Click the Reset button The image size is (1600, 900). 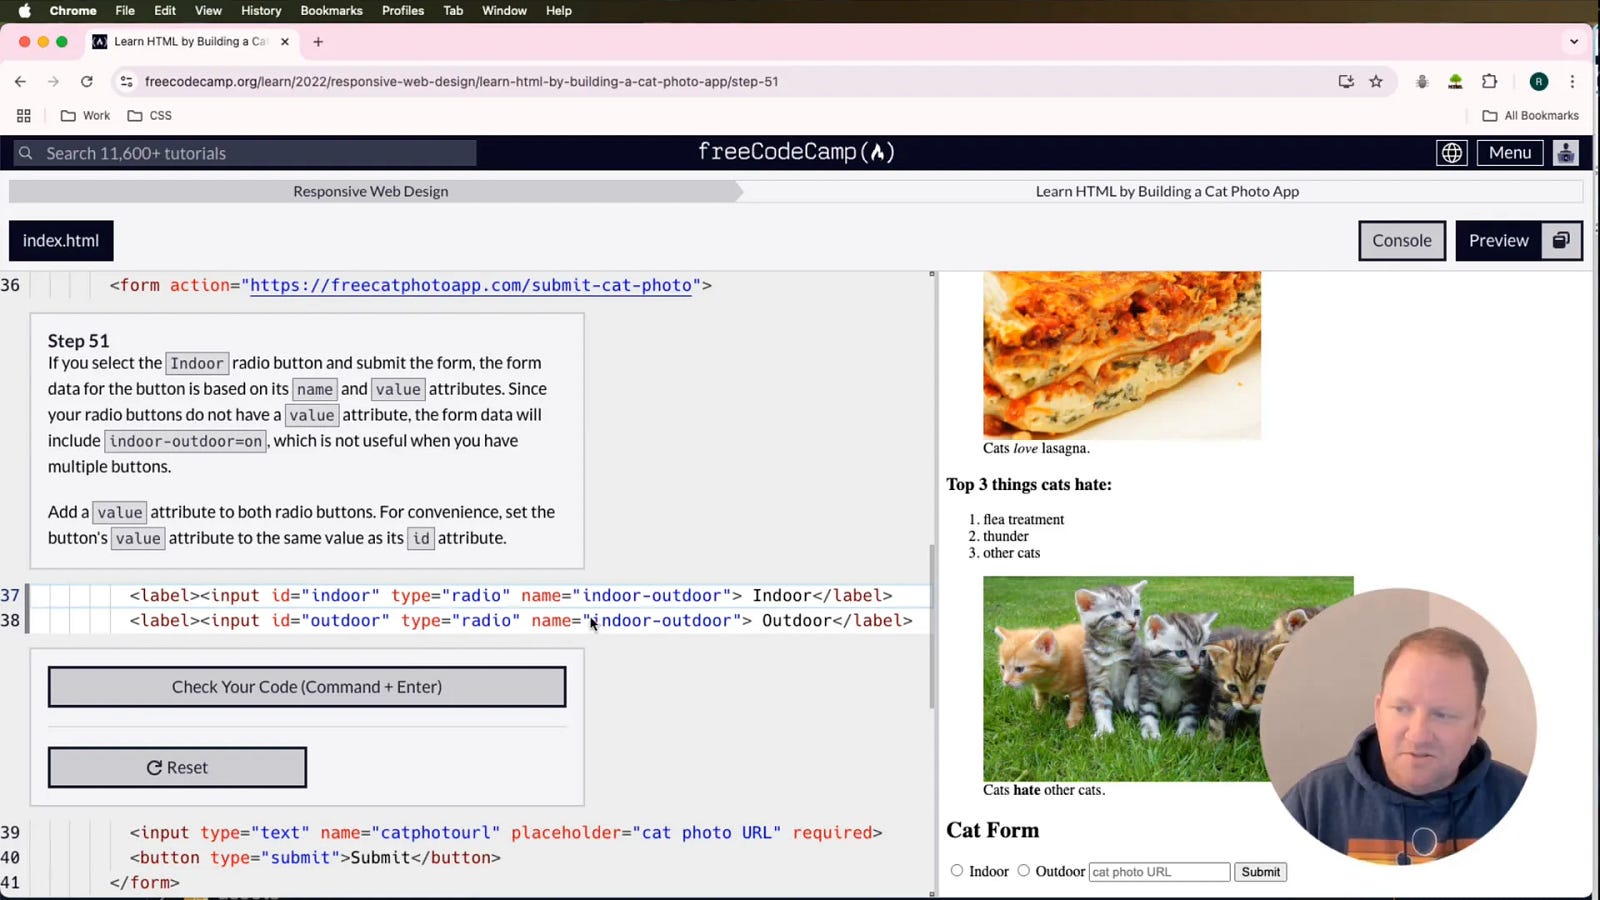[177, 767]
